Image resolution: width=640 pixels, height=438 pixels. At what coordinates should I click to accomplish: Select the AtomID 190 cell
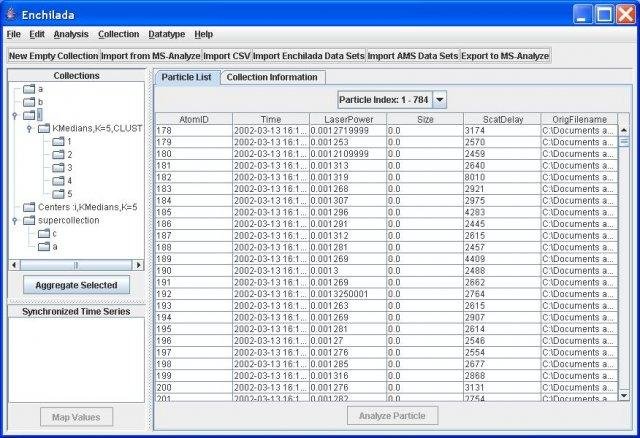point(194,271)
